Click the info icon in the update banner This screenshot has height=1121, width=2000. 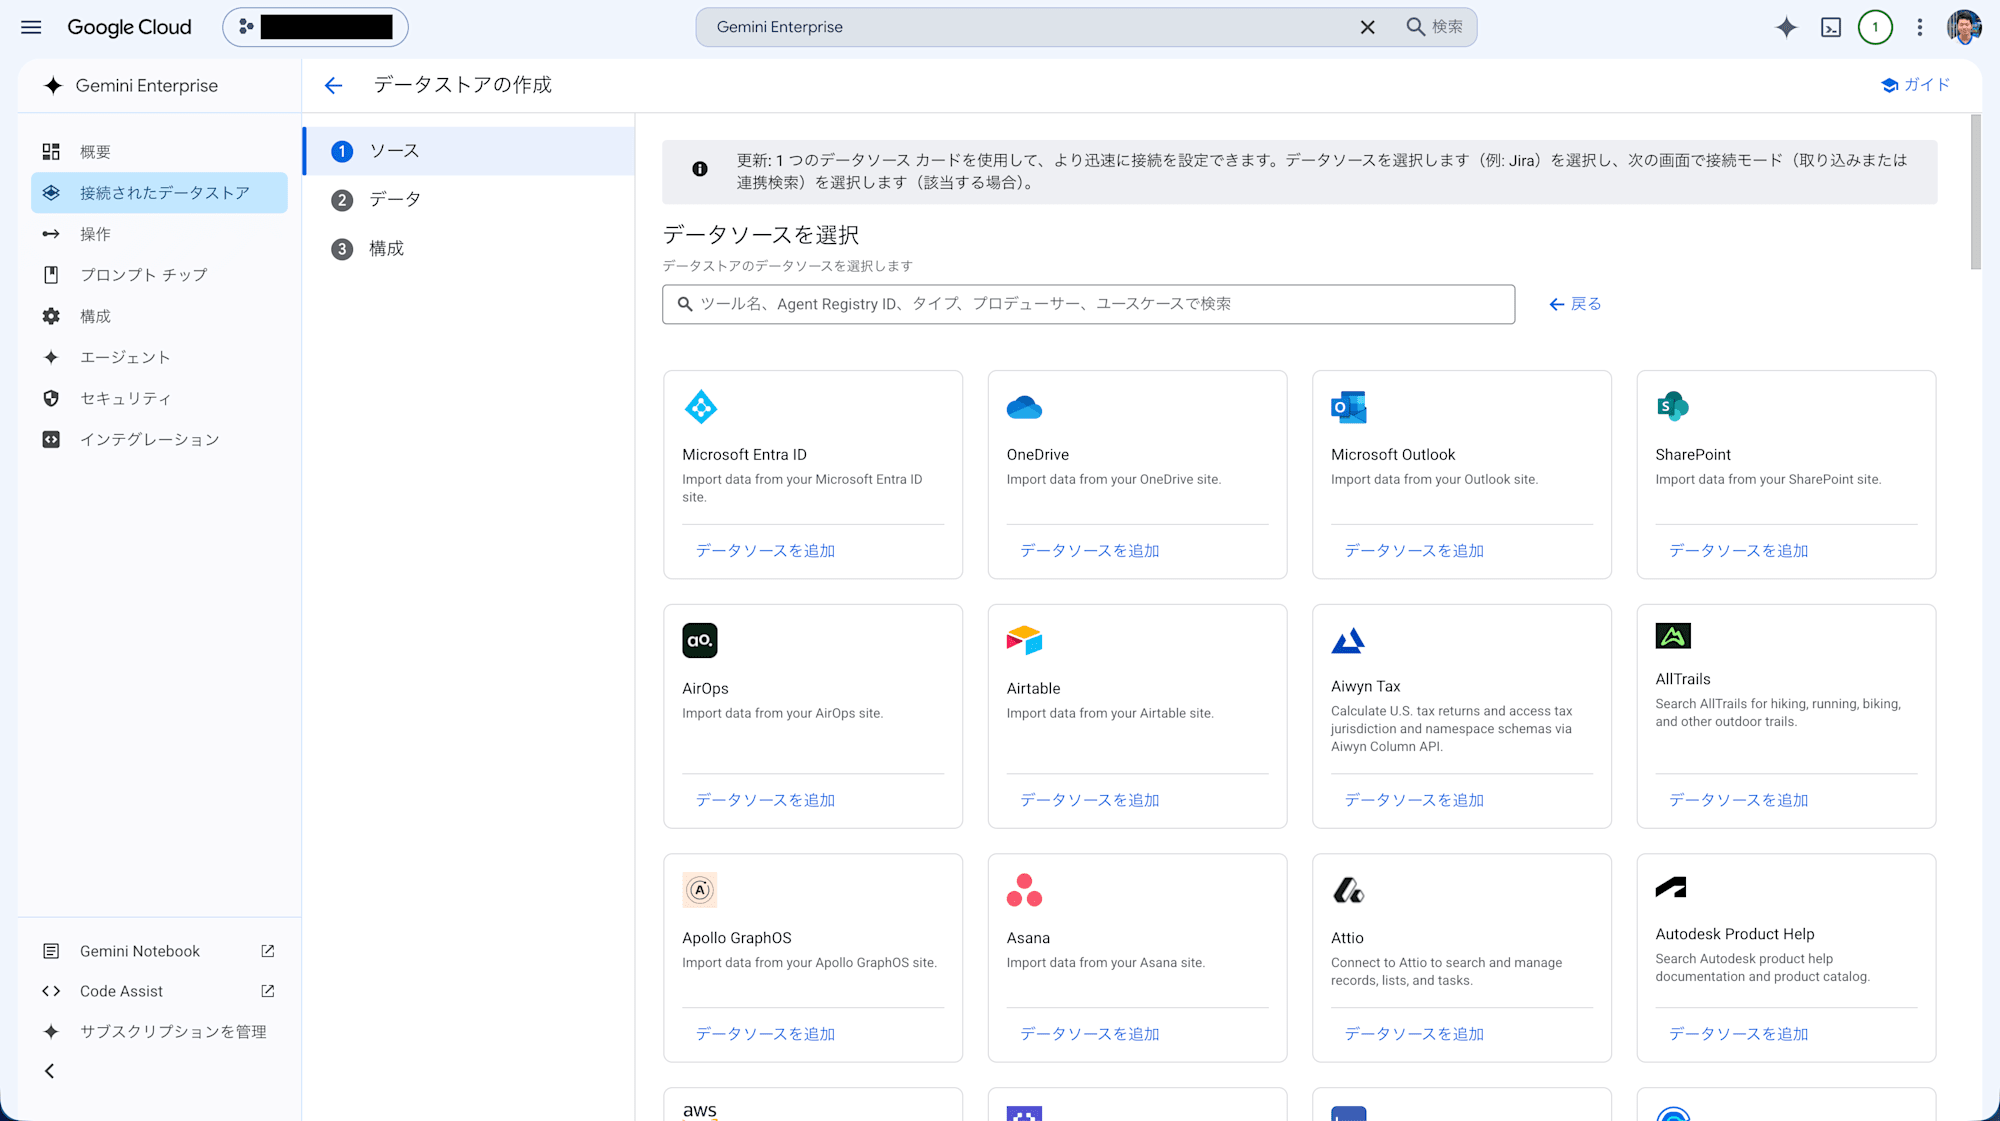pos(700,169)
